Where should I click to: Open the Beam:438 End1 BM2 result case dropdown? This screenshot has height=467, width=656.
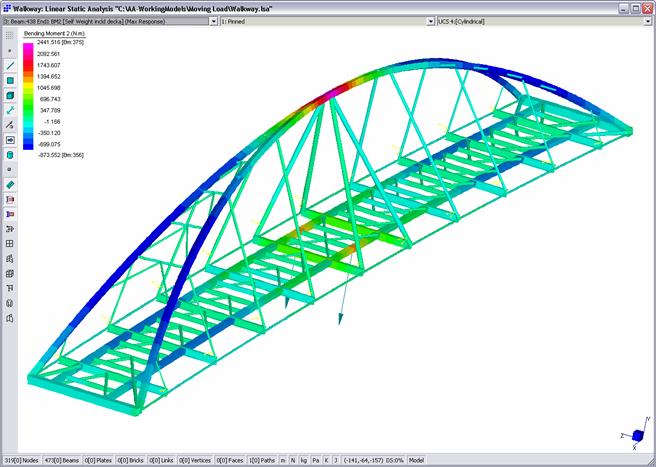213,20
